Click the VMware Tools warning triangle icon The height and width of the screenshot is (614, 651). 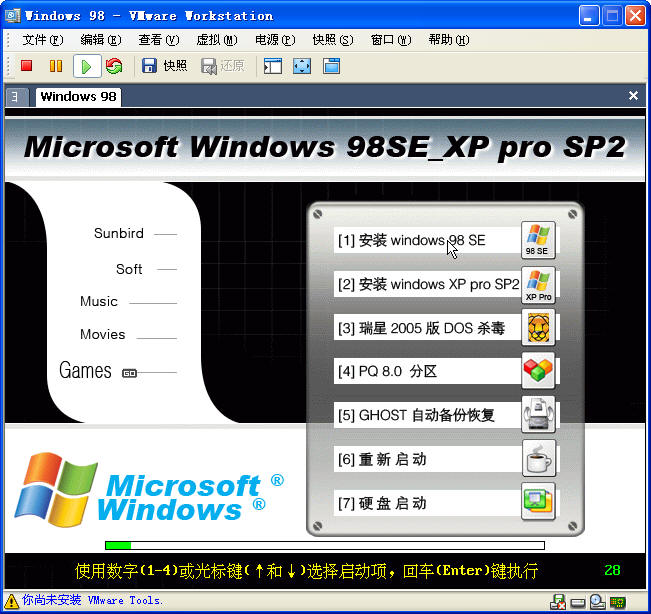[x=11, y=600]
